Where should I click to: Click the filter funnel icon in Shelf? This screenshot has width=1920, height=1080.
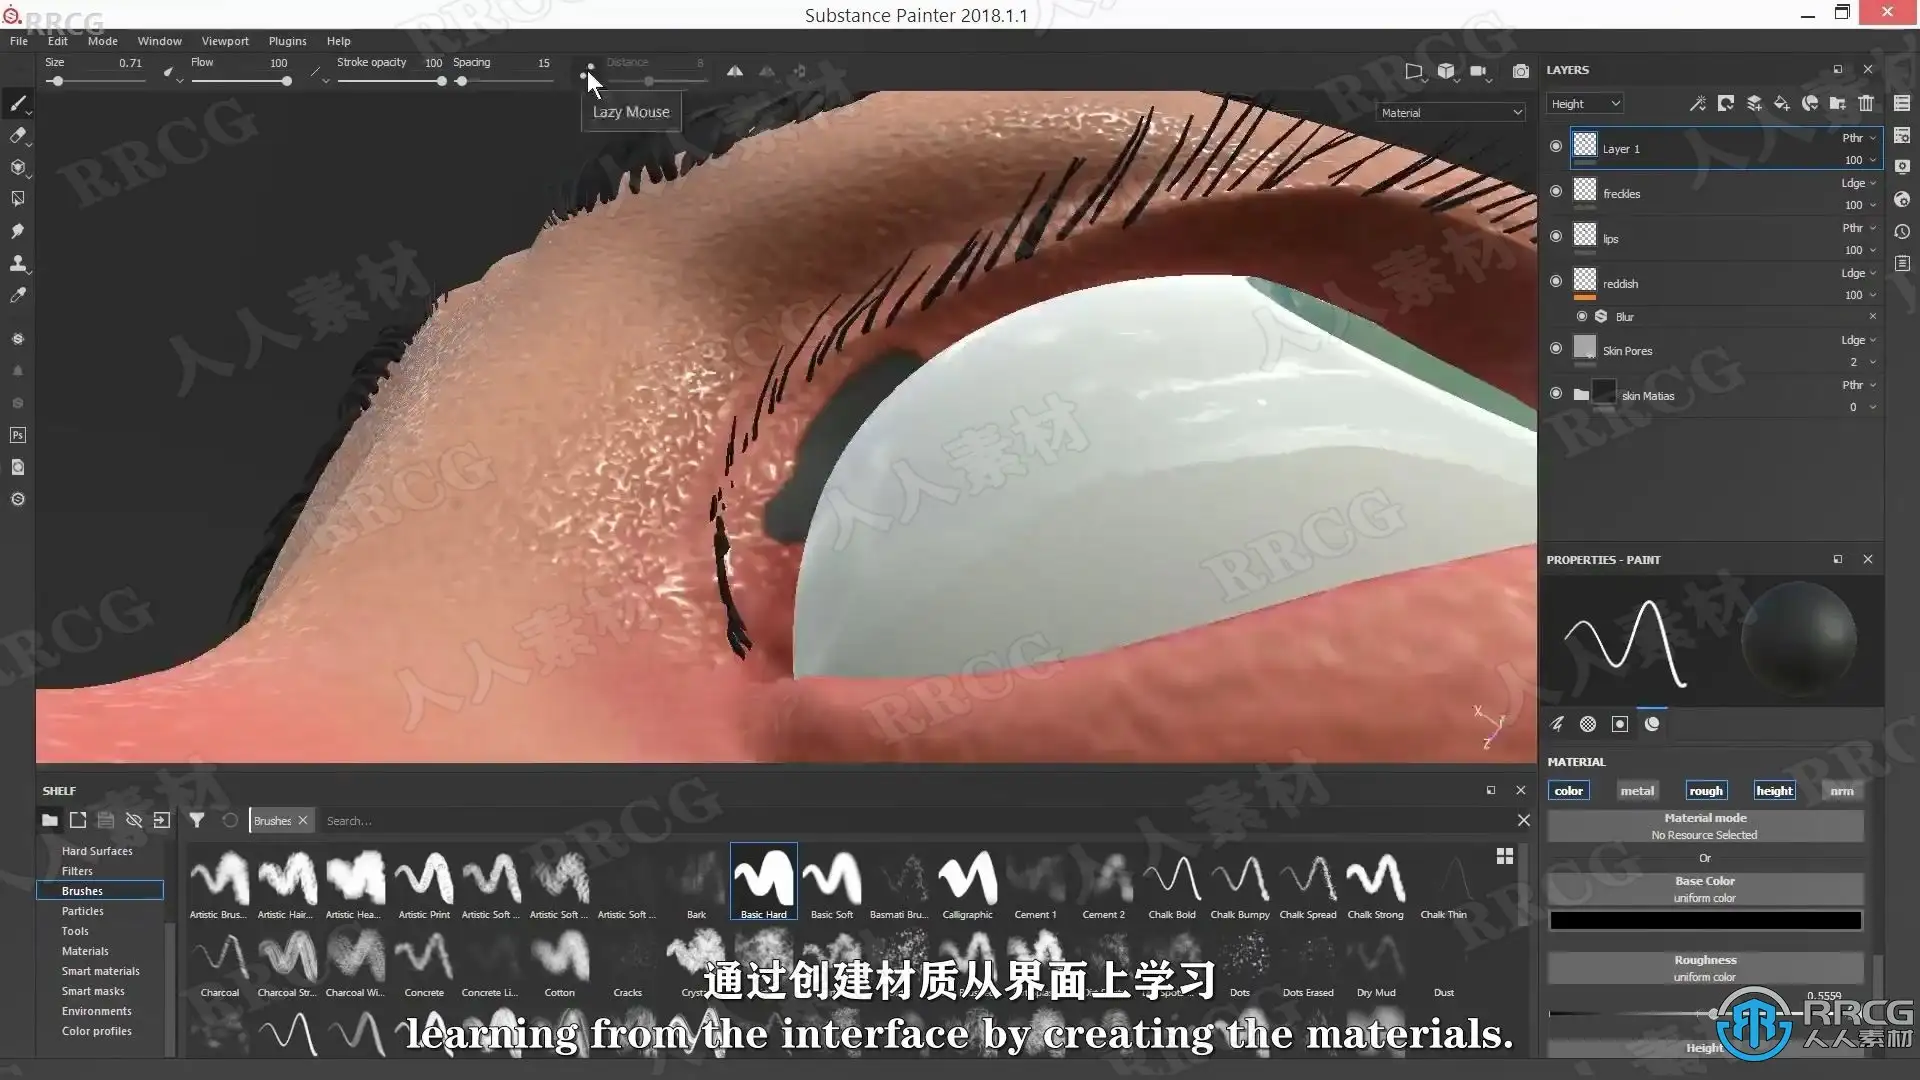tap(197, 820)
